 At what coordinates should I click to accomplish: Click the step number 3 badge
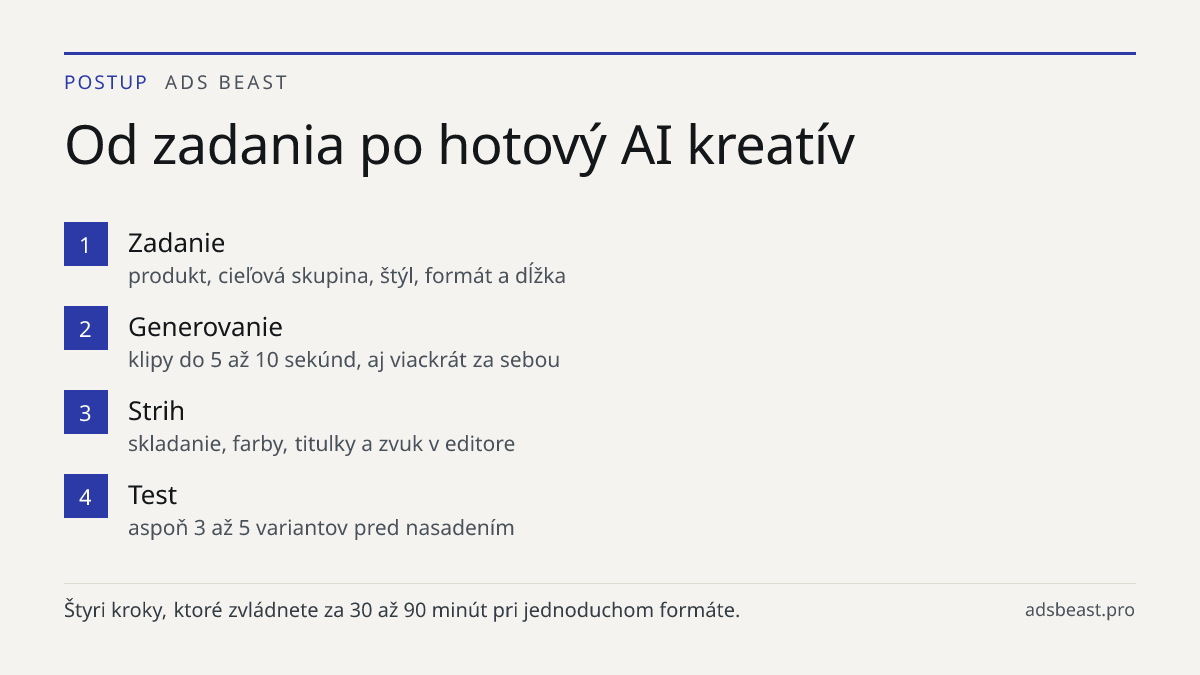[x=86, y=412]
